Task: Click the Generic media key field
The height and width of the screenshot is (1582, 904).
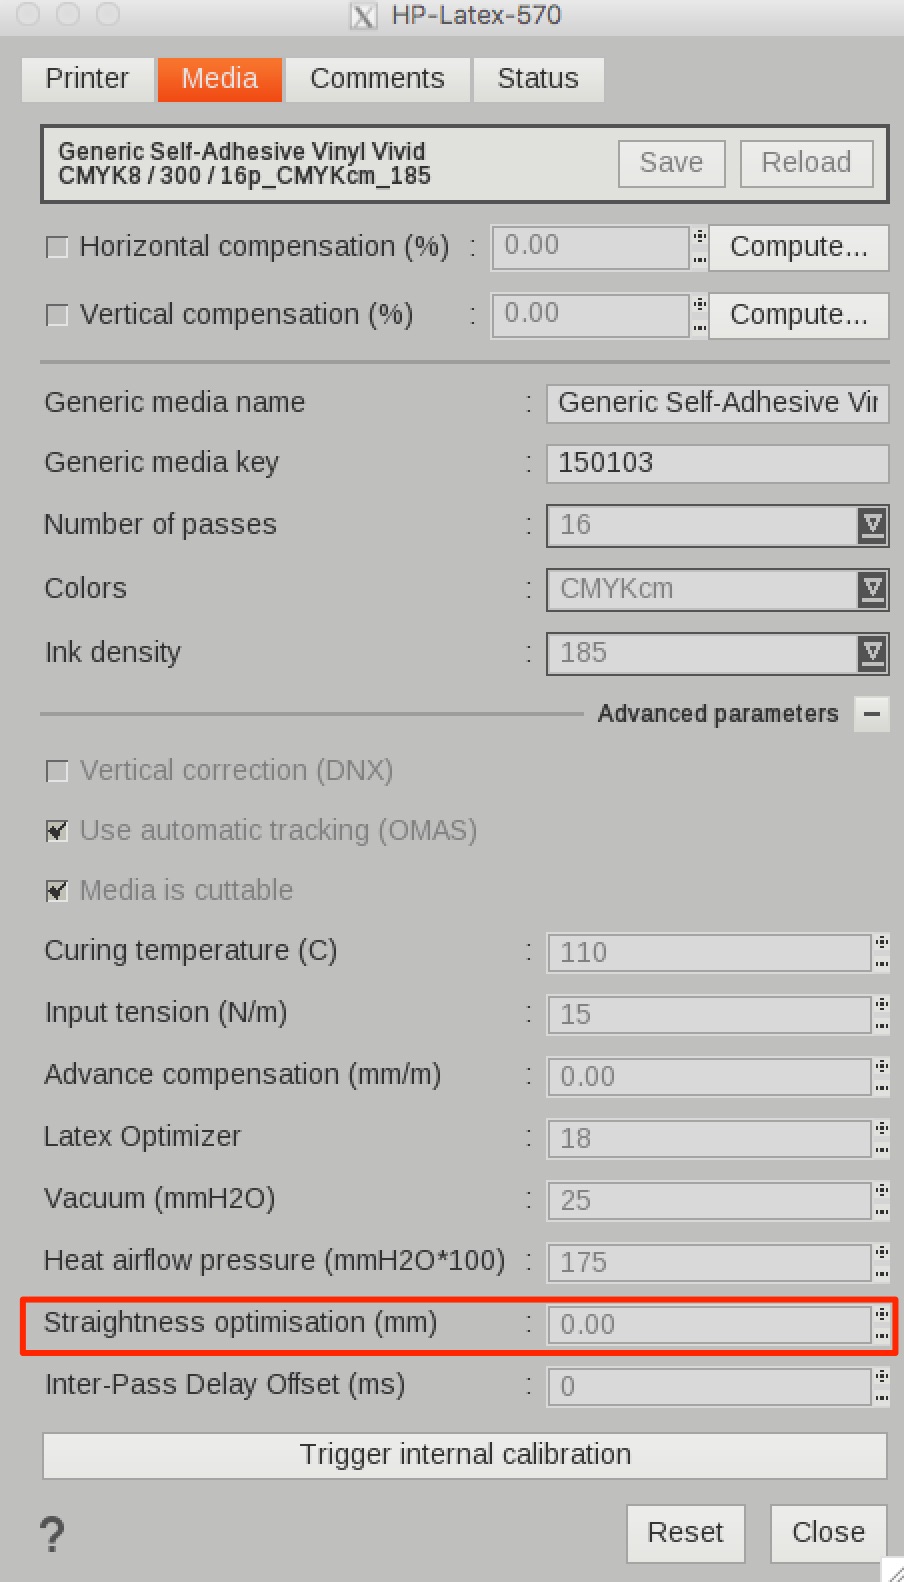Action: click(716, 463)
